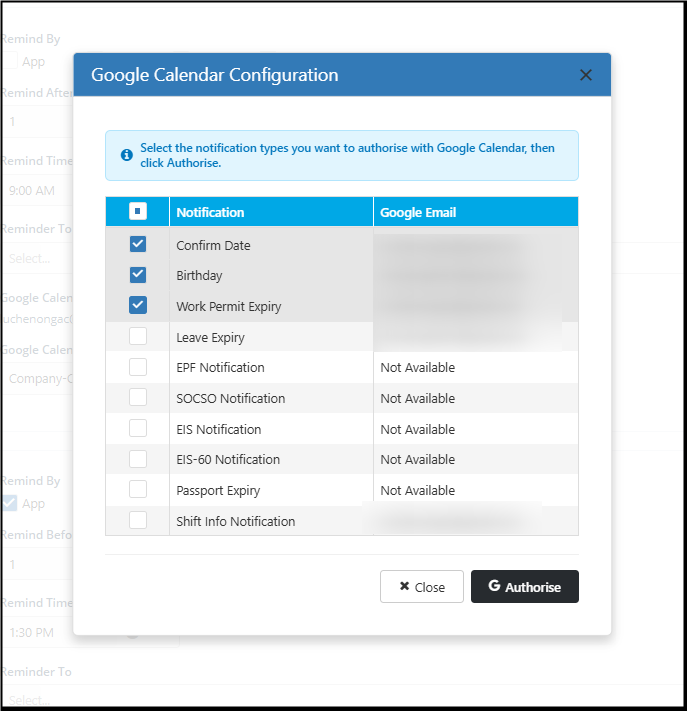Image resolution: width=687 pixels, height=711 pixels.
Task: Open the upper Reminder To Select dropdown behind dialog
Action: coord(38,258)
